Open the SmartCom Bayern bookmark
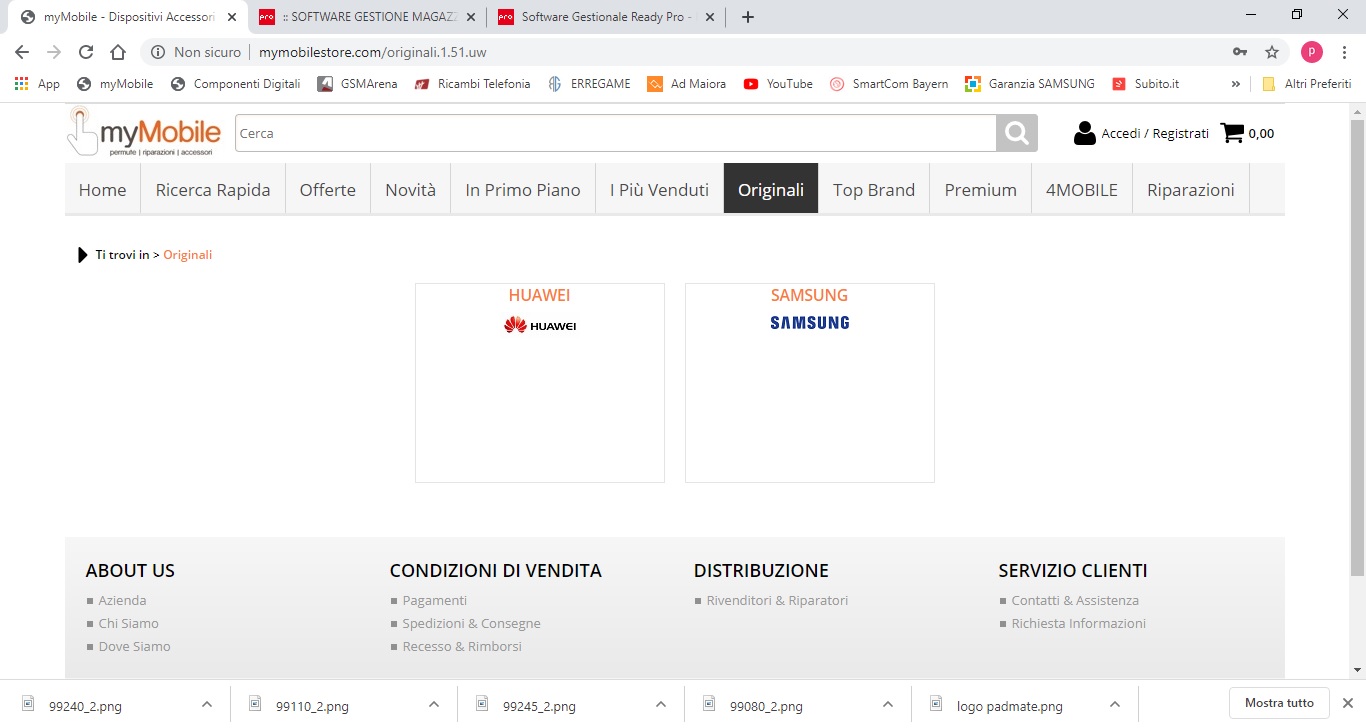This screenshot has width=1366, height=728. (889, 84)
